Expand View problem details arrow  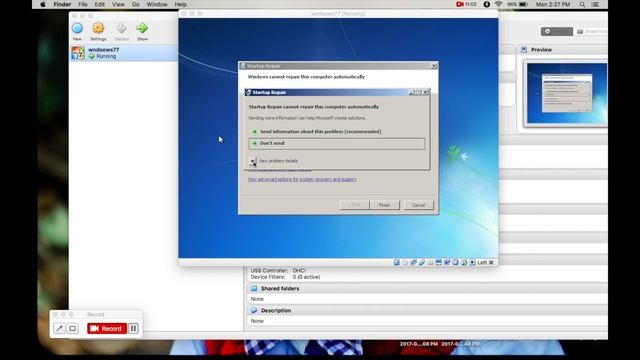tap(253, 161)
